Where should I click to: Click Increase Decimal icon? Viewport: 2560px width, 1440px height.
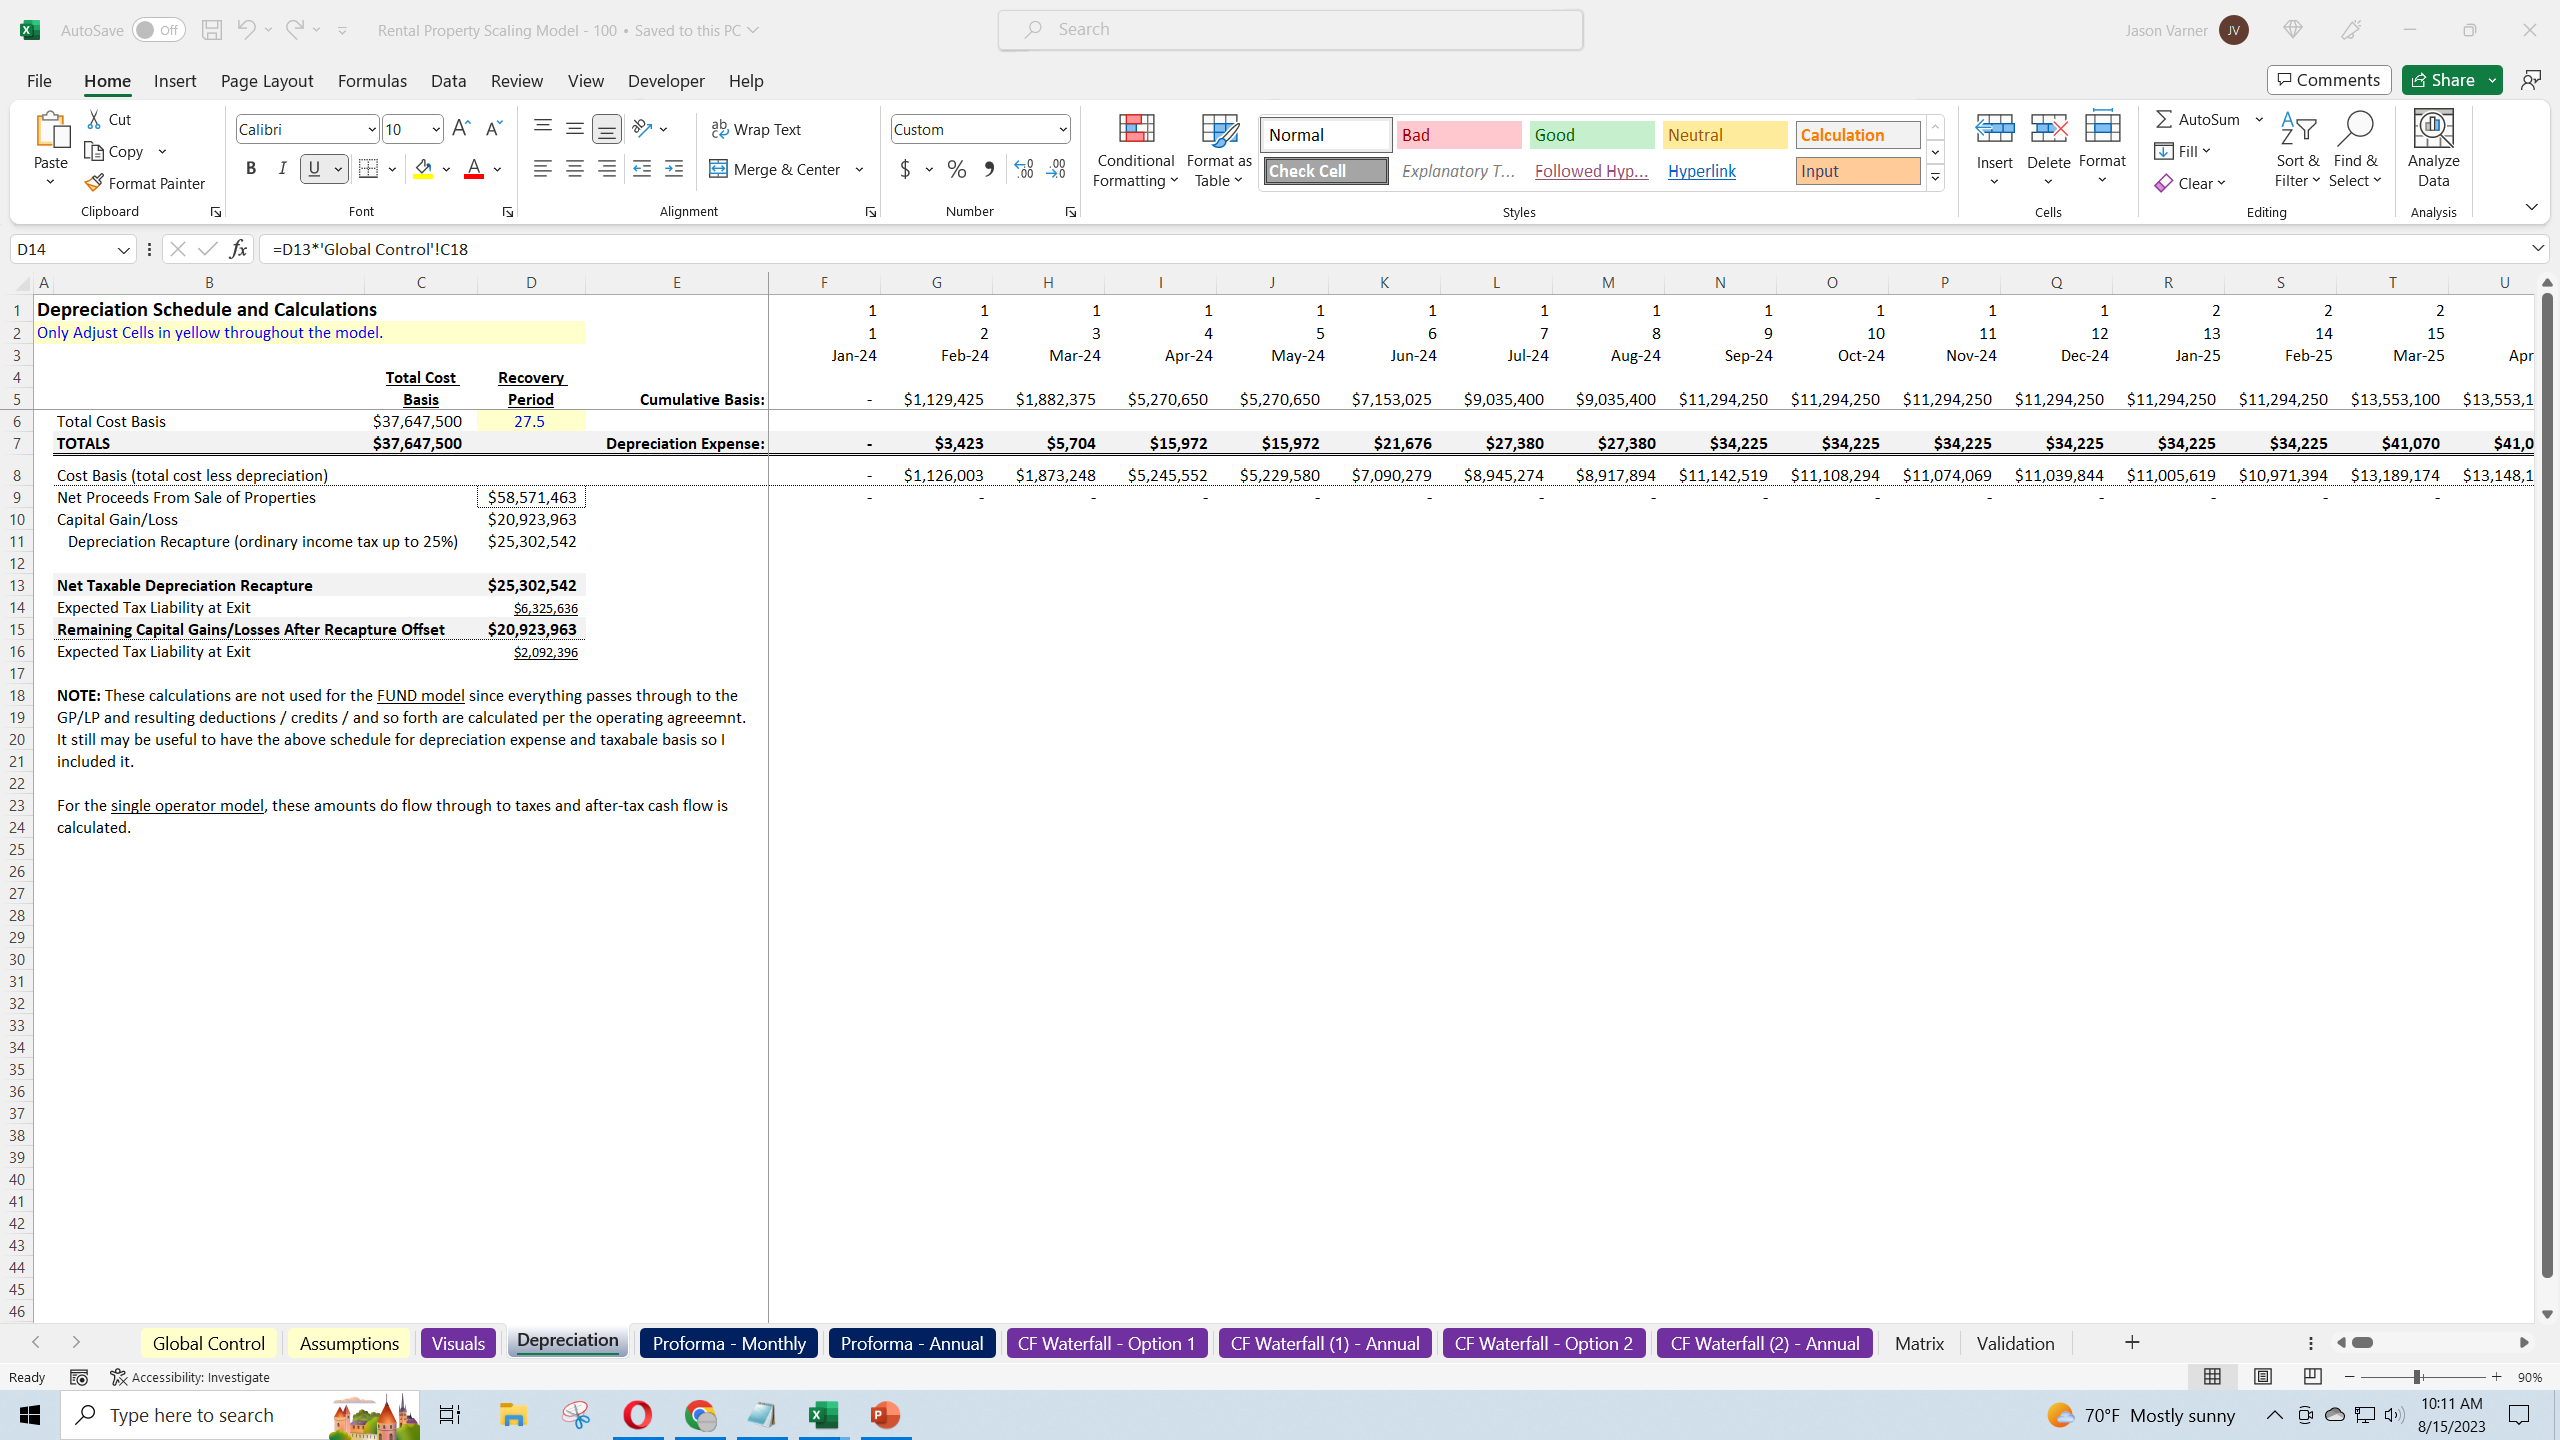pos(1023,169)
